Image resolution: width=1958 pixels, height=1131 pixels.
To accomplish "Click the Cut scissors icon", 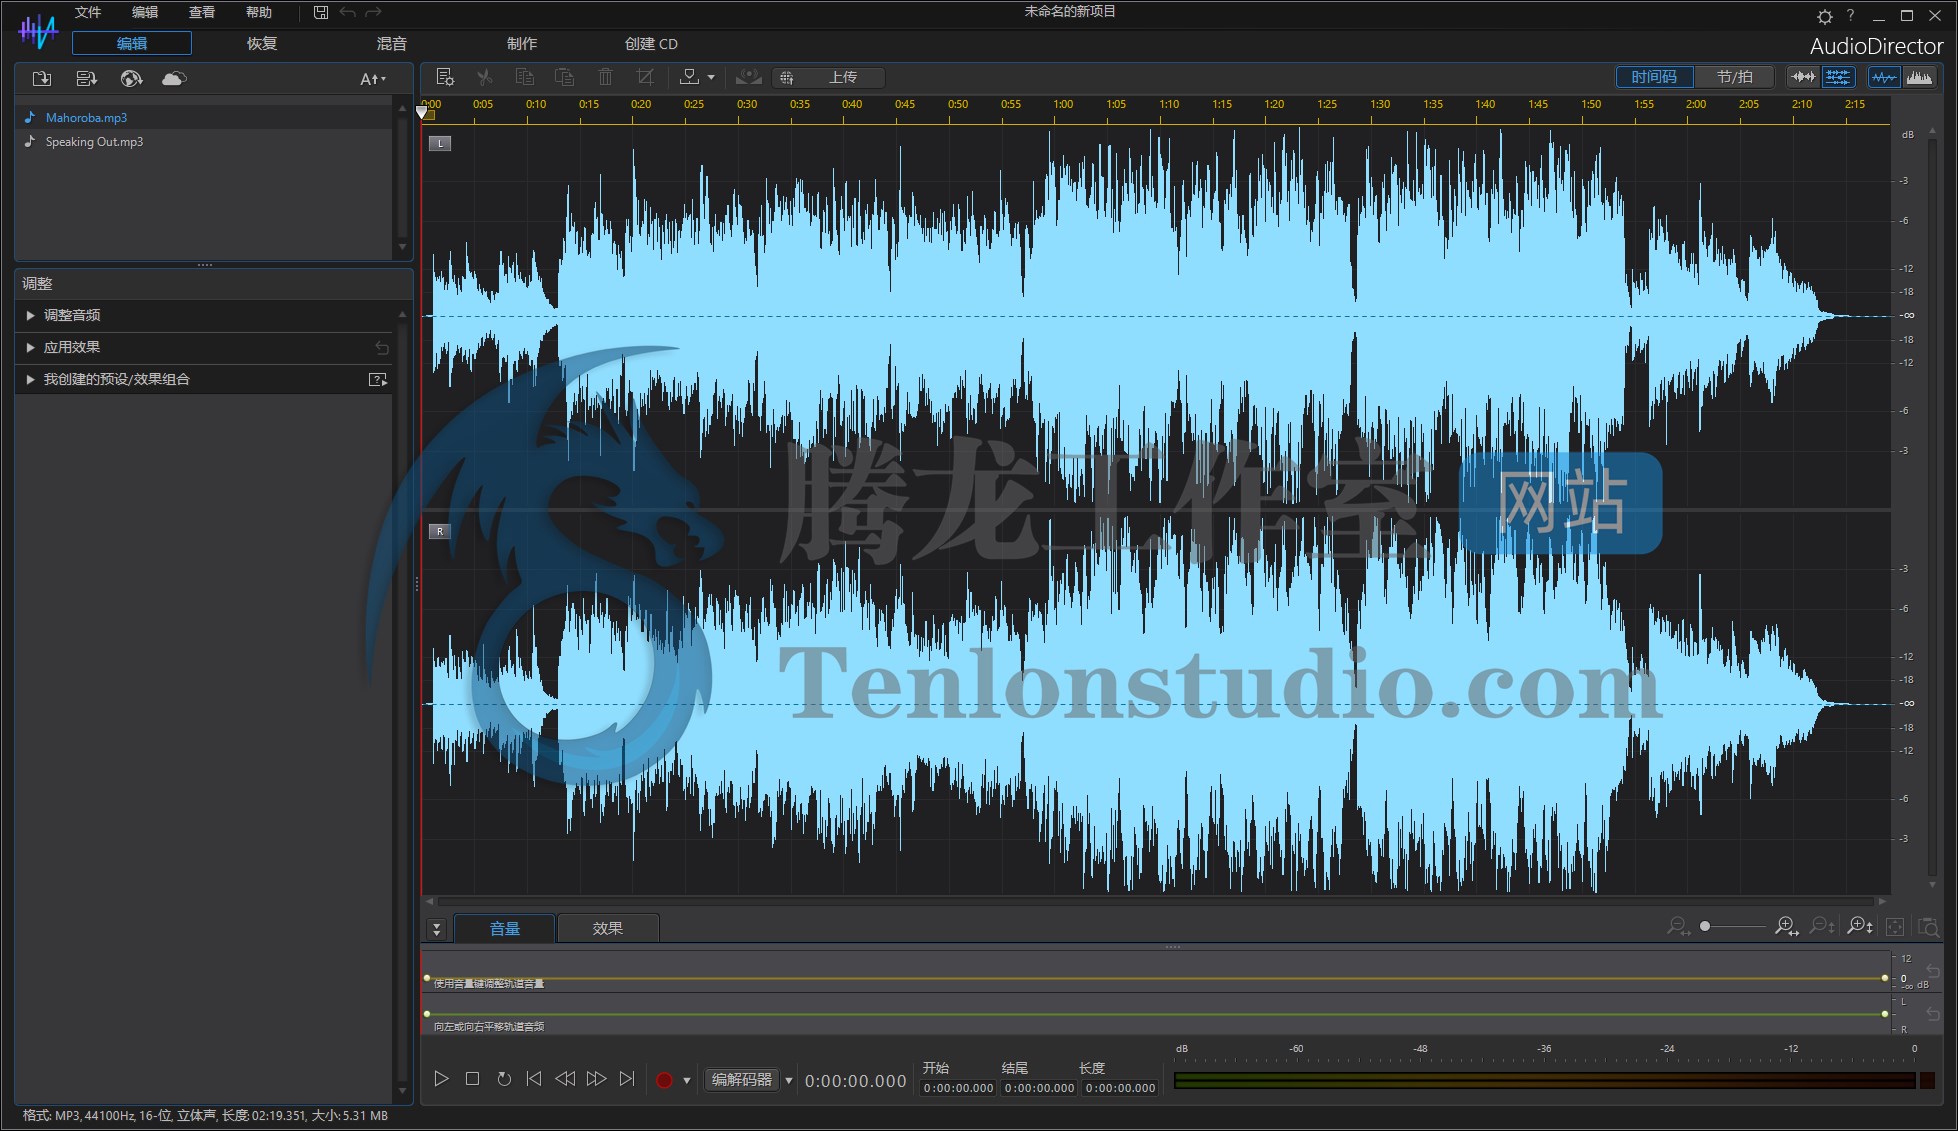I will point(485,77).
